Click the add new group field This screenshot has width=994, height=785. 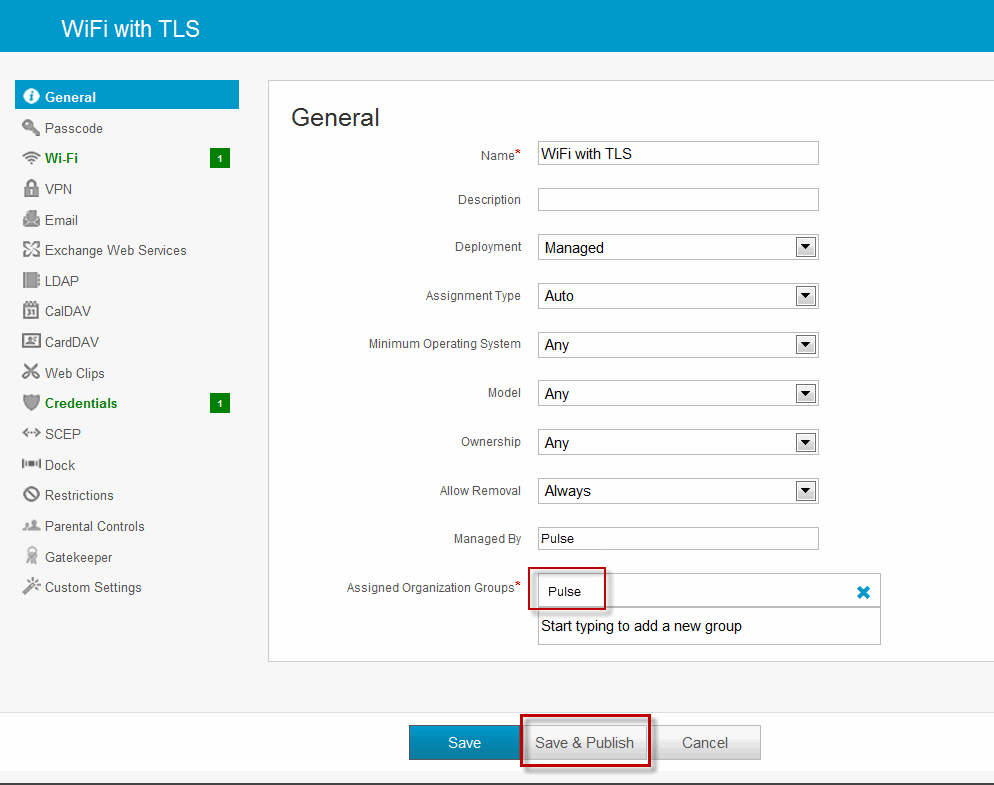[708, 626]
